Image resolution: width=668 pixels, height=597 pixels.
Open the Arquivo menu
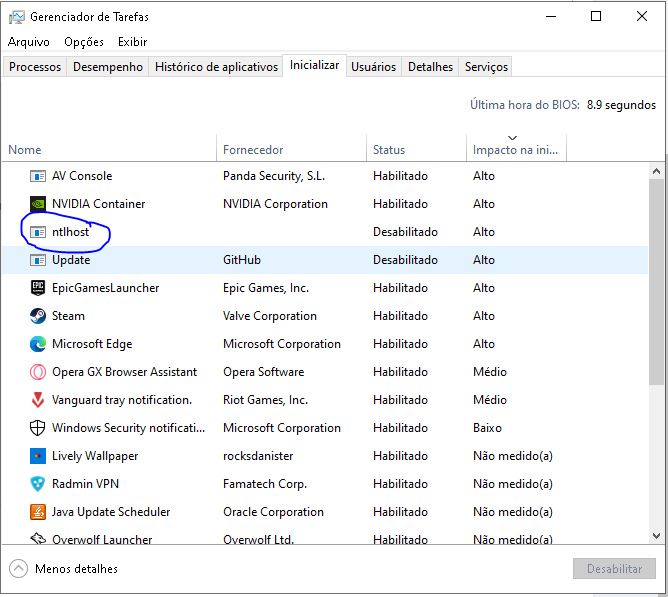(x=29, y=42)
